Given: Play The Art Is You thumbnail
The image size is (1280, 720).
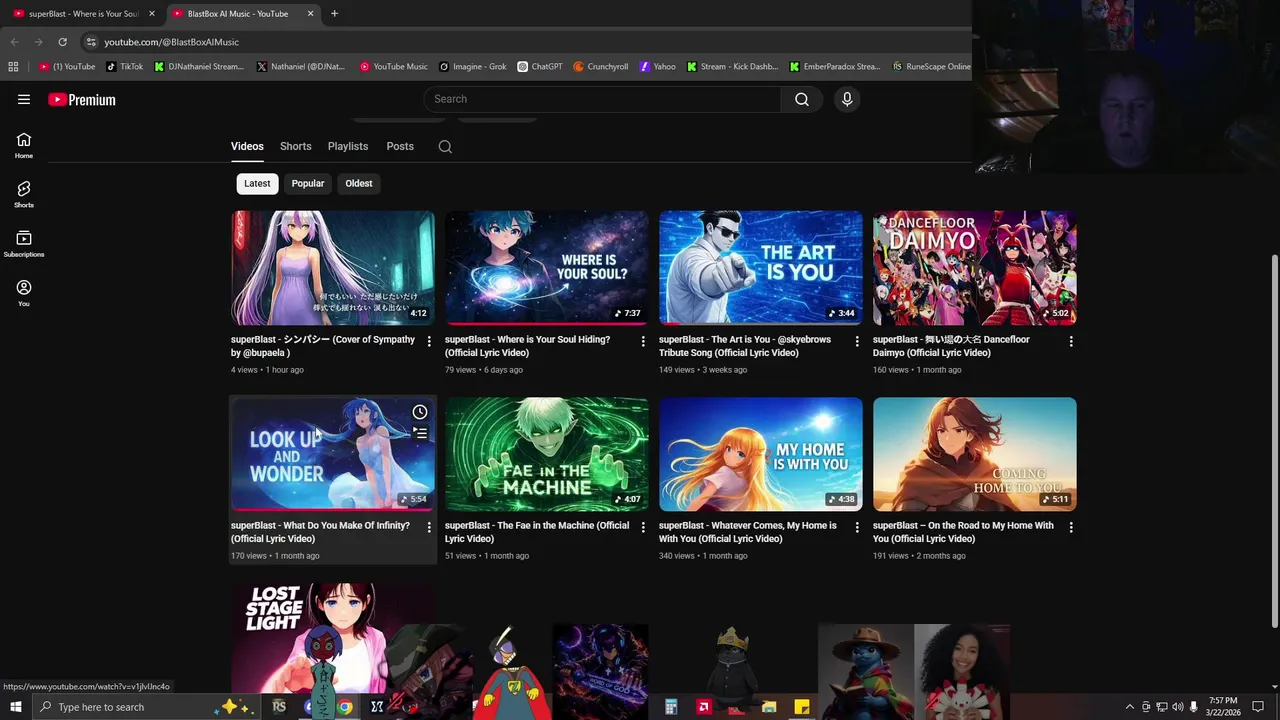Looking at the screenshot, I should pyautogui.click(x=761, y=268).
